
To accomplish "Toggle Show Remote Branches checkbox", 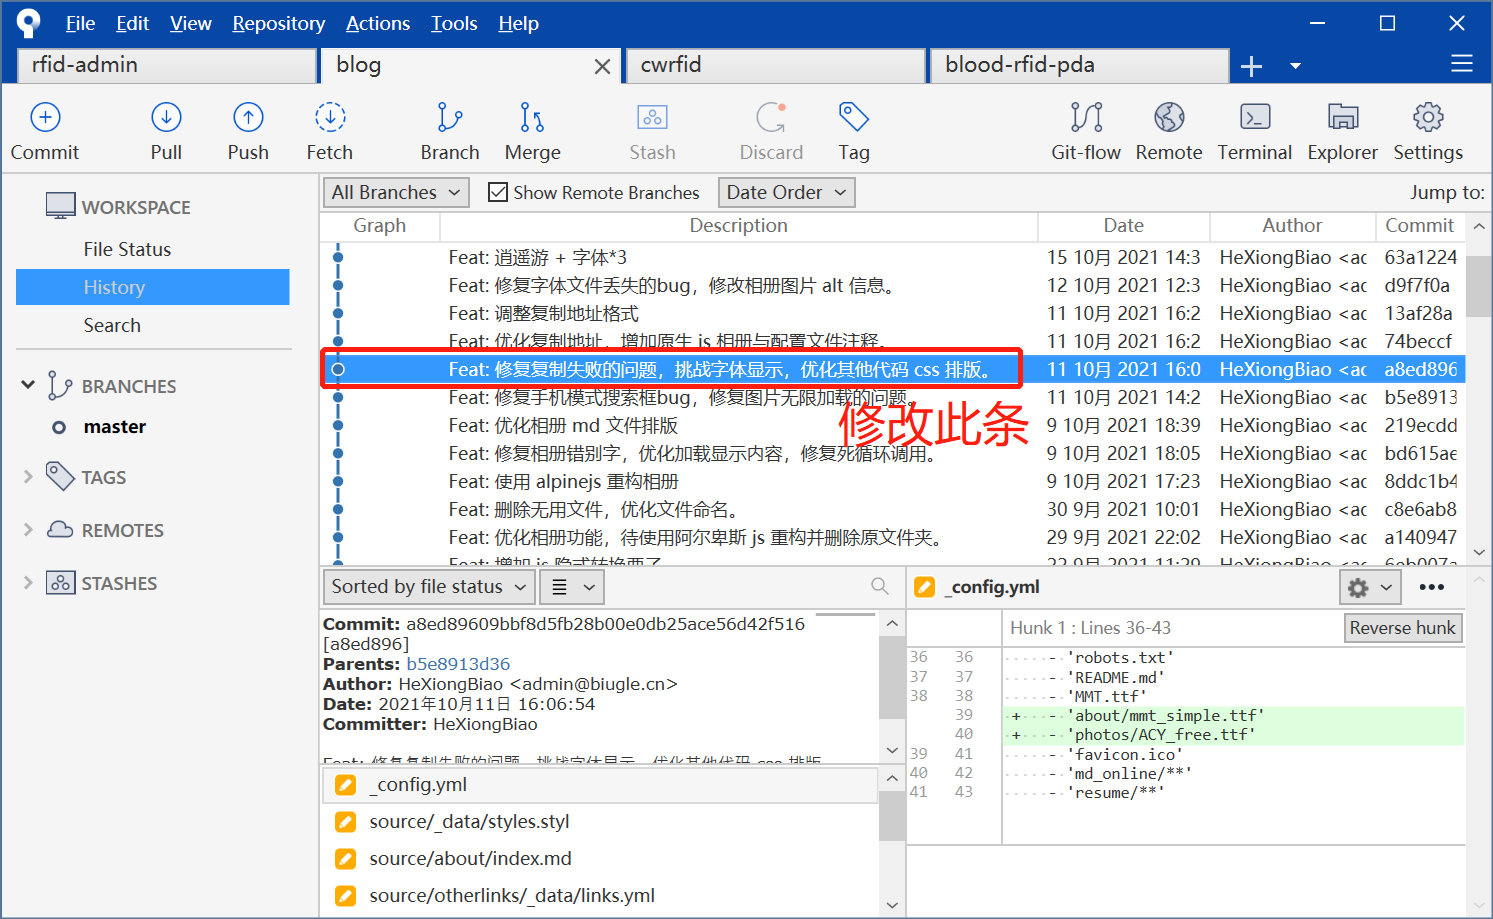I will 497,192.
